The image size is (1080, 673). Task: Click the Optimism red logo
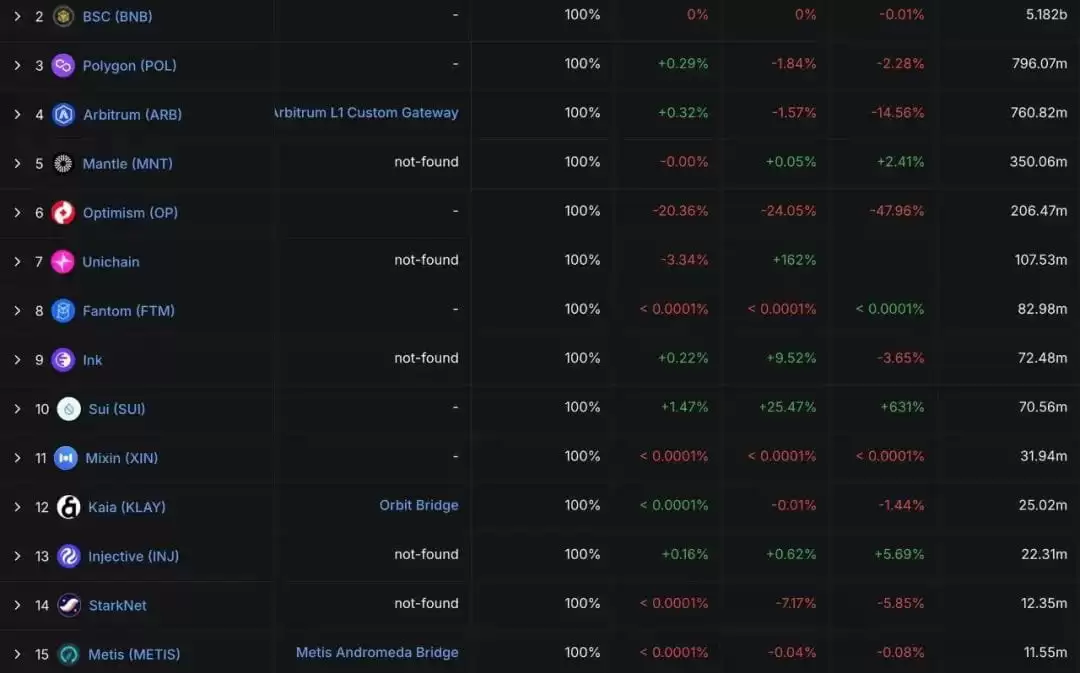63,212
